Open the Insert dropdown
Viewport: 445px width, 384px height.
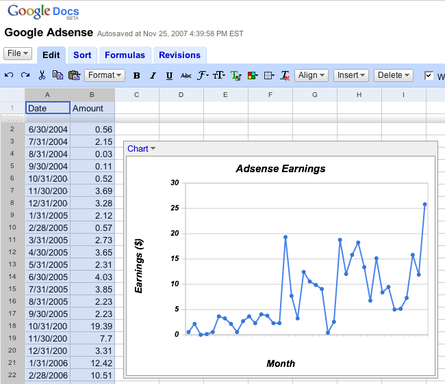(x=351, y=75)
